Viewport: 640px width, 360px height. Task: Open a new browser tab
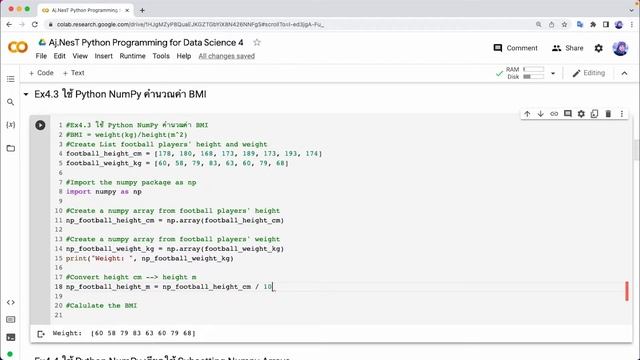tap(142, 10)
